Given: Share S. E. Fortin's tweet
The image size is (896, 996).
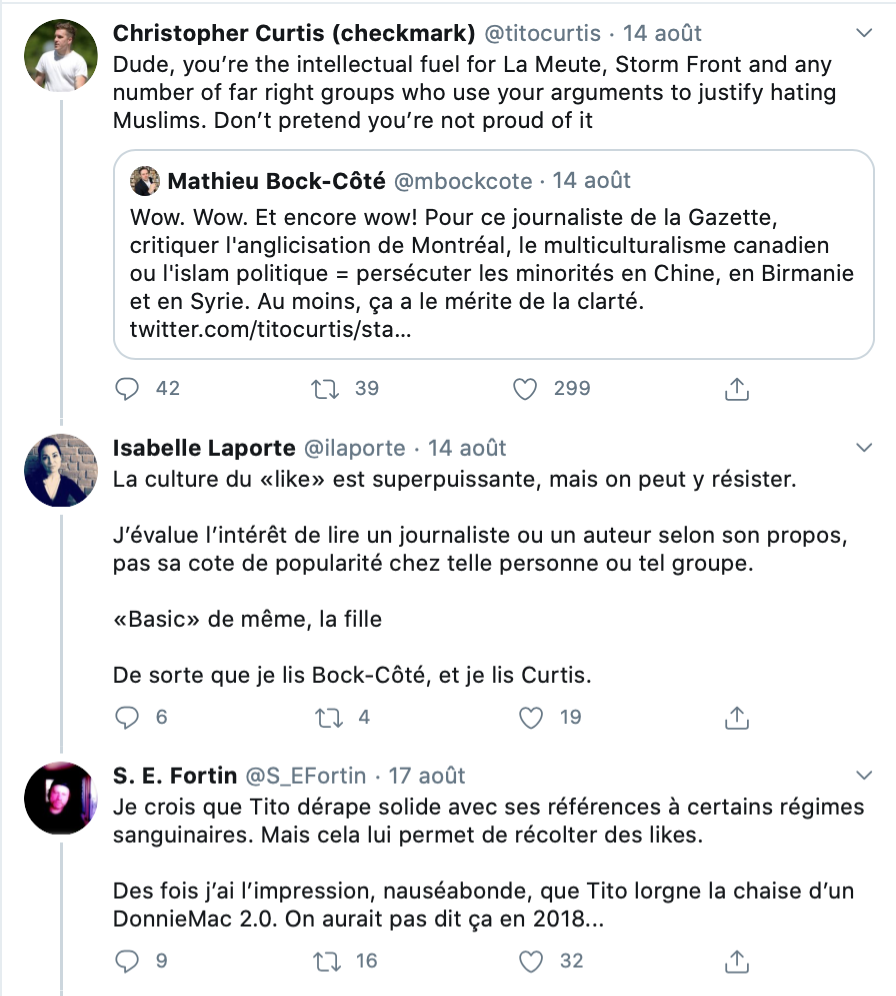Looking at the screenshot, I should click(x=736, y=961).
